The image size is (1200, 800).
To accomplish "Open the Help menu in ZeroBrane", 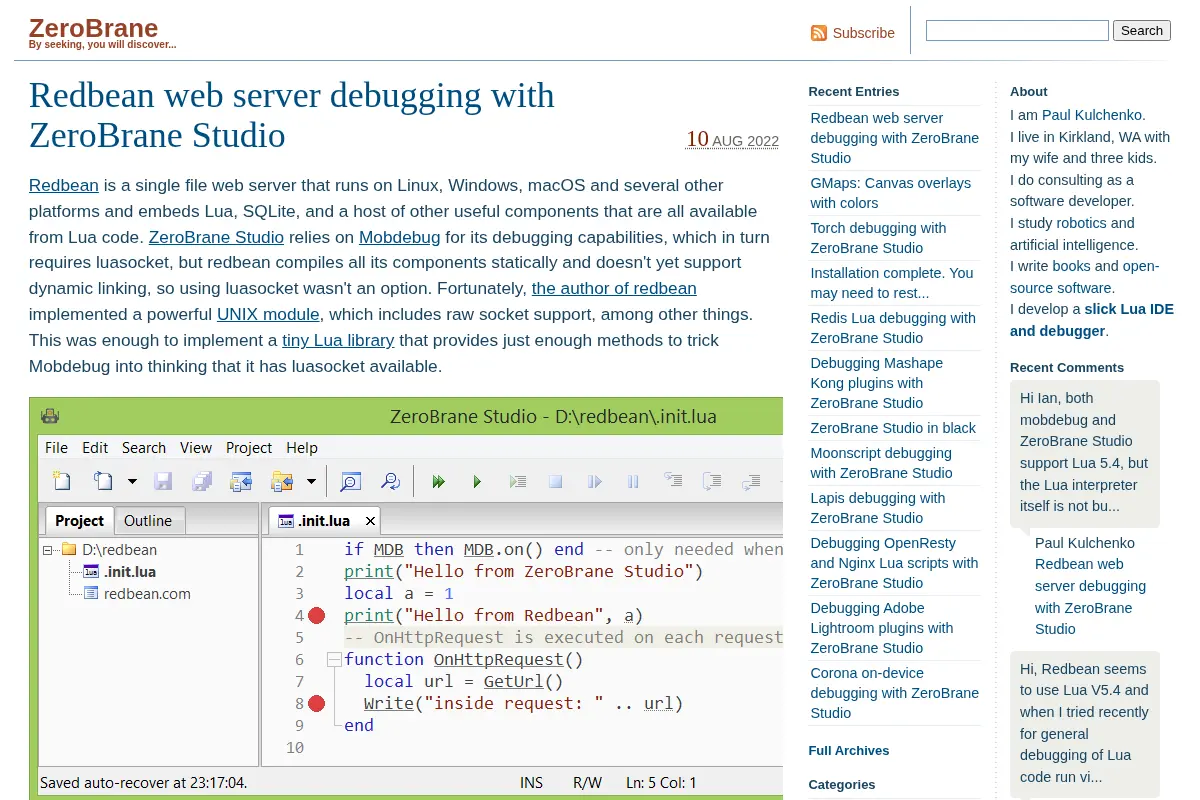I will point(302,447).
